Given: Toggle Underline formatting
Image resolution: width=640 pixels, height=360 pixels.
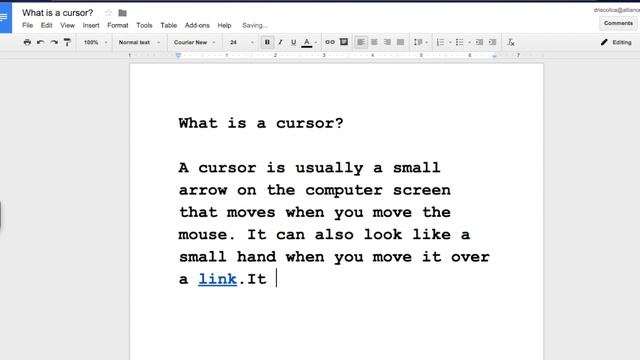Looking at the screenshot, I should pyautogui.click(x=293, y=42).
